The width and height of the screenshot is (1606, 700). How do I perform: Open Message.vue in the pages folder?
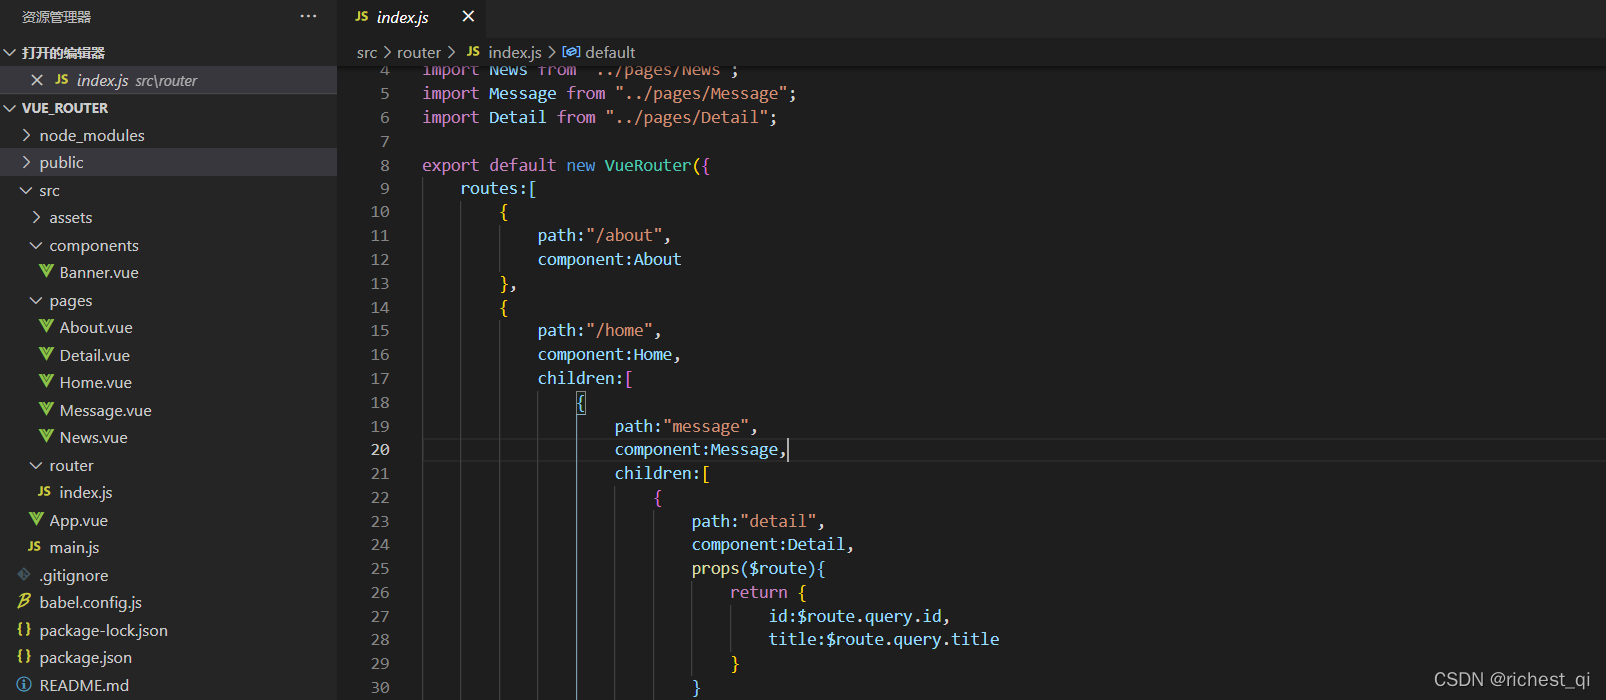[x=106, y=410]
